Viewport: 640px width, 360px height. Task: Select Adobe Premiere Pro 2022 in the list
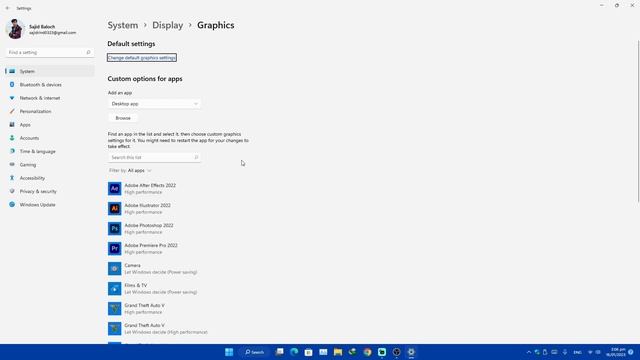tap(143, 249)
